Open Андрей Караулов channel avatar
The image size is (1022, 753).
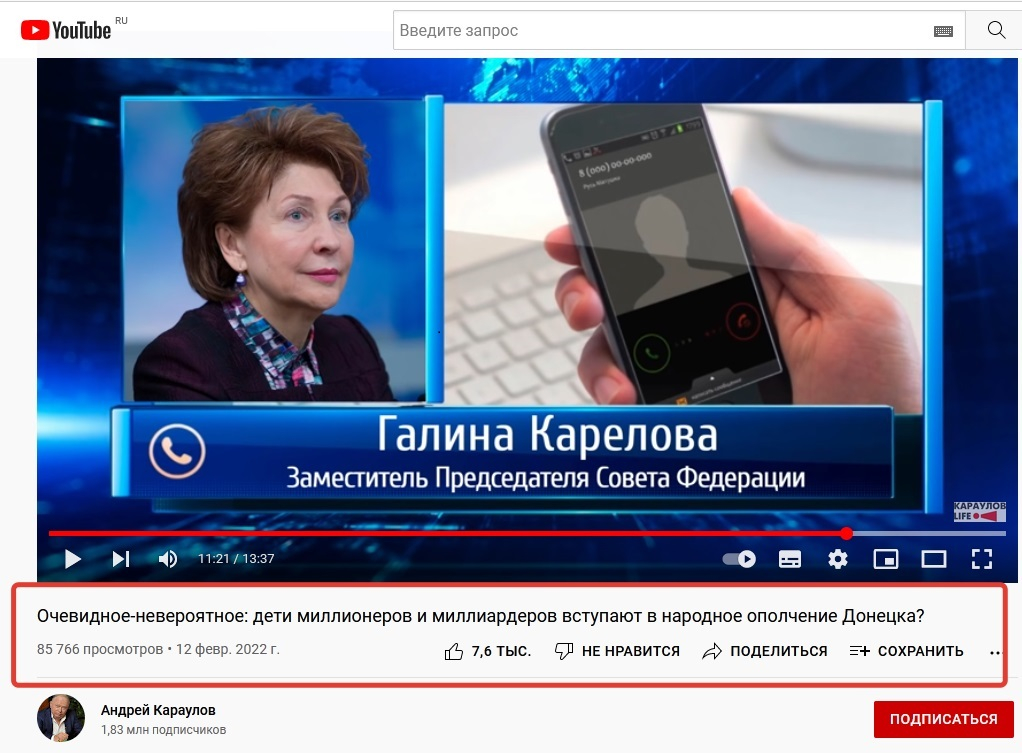(61, 718)
